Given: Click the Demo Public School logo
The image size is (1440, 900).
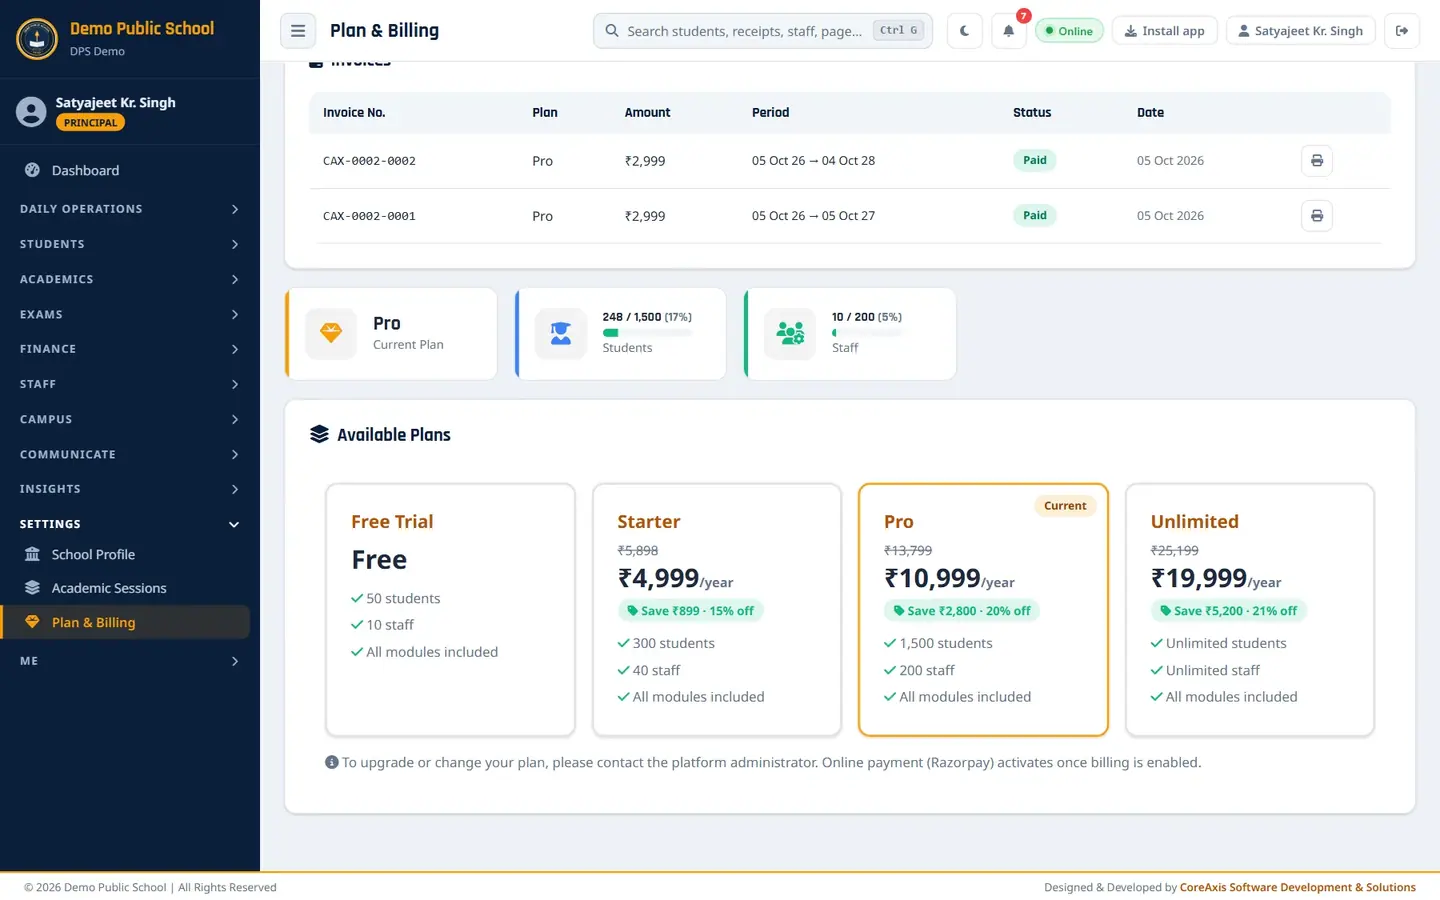Looking at the screenshot, I should pyautogui.click(x=37, y=39).
